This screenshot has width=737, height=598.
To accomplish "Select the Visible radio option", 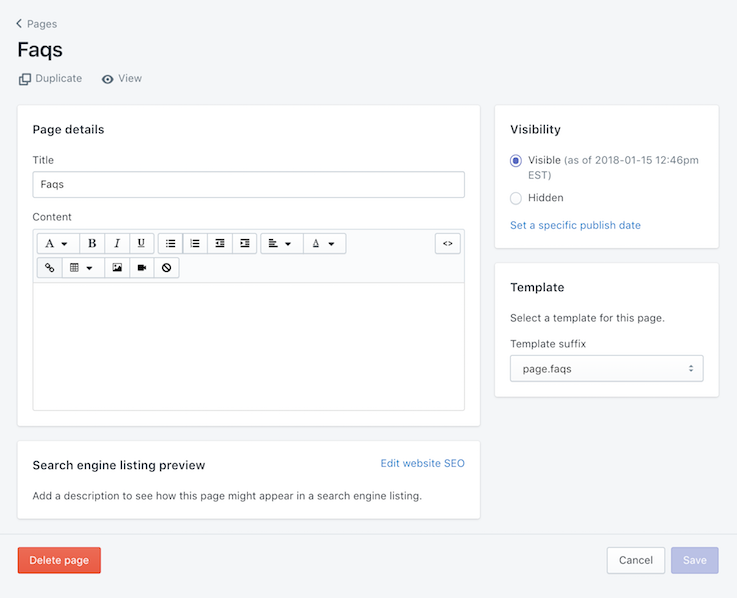I will pyautogui.click(x=516, y=160).
